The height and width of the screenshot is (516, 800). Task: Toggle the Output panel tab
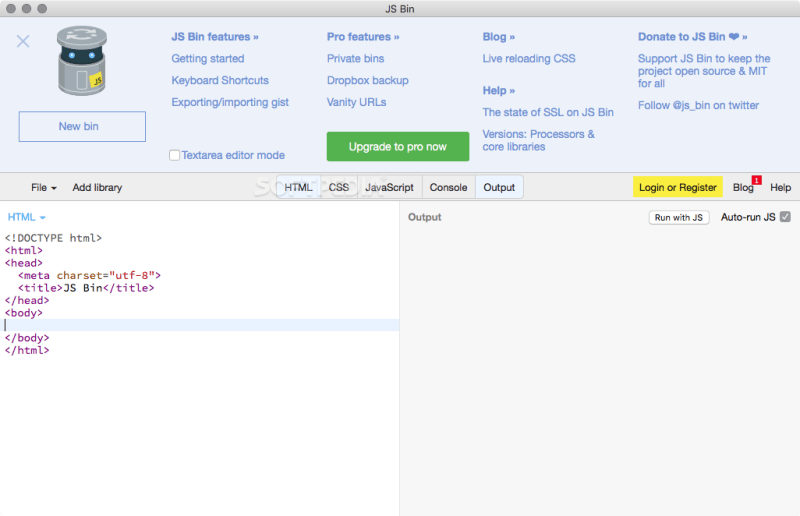(499, 187)
